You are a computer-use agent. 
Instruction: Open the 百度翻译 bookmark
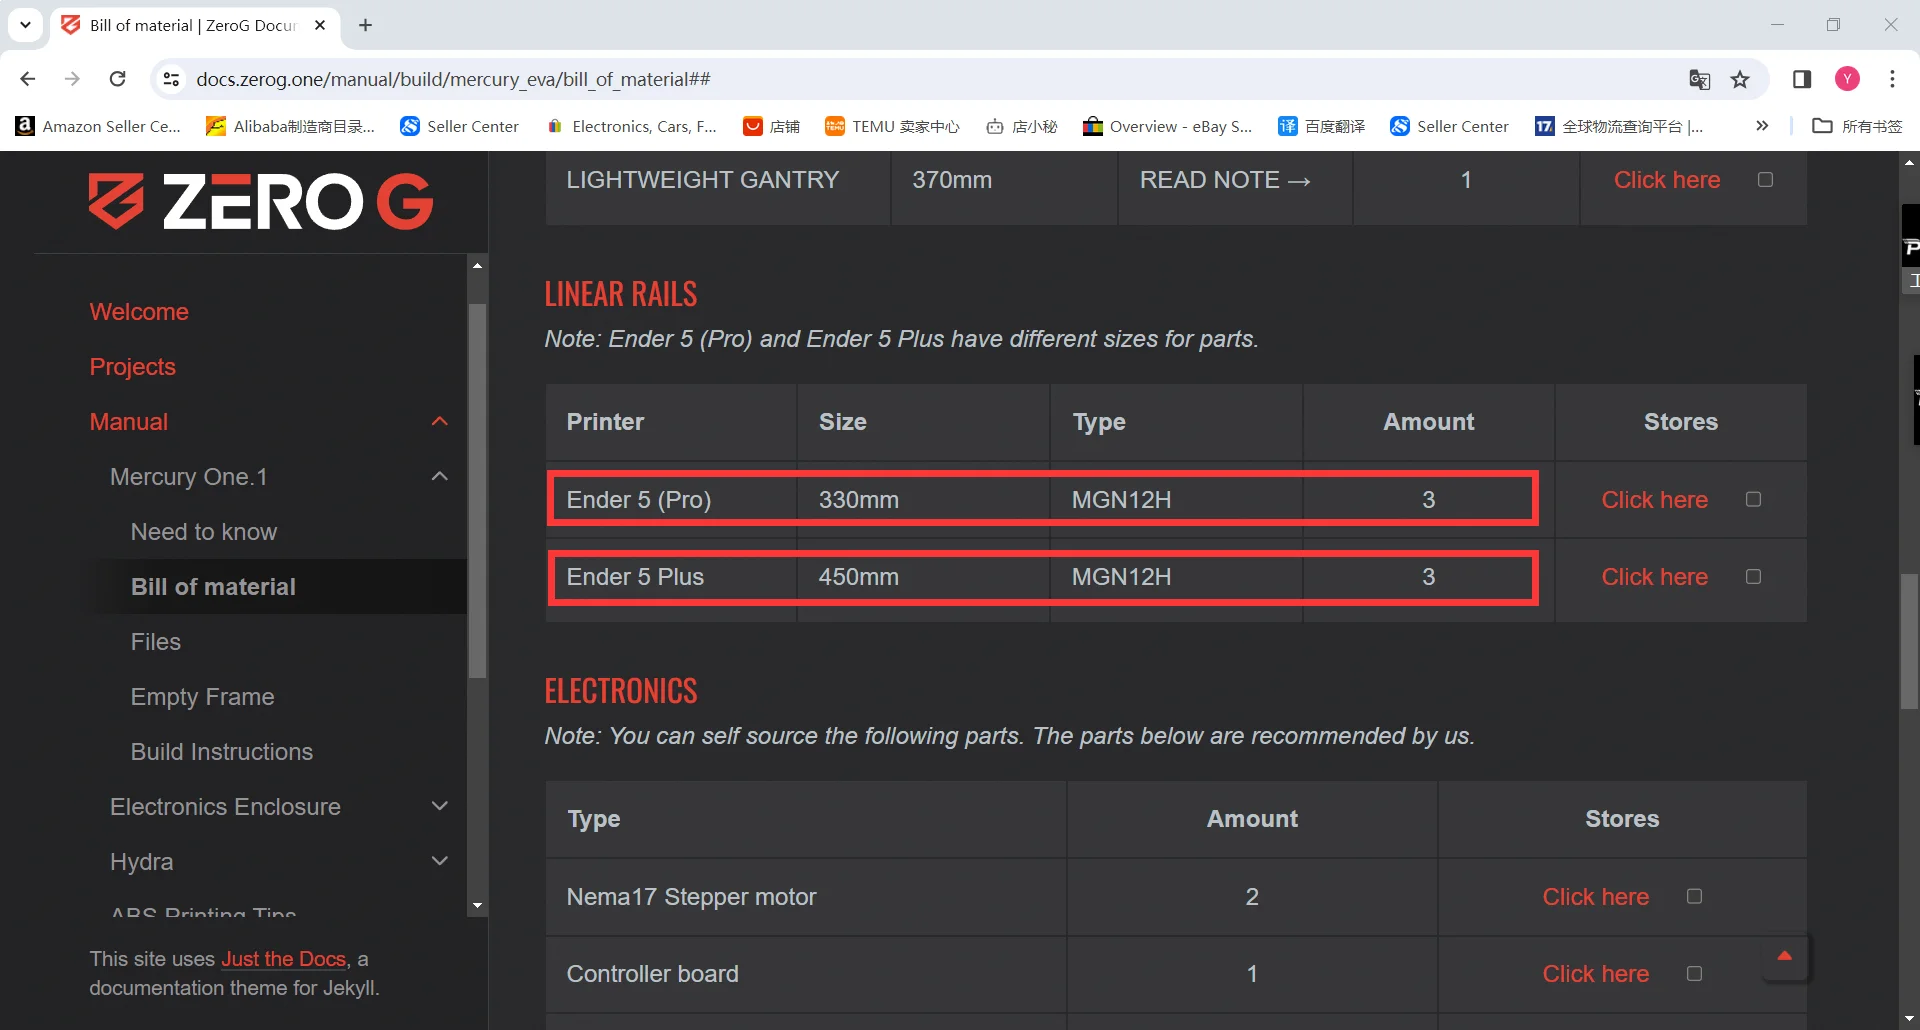(x=1322, y=126)
